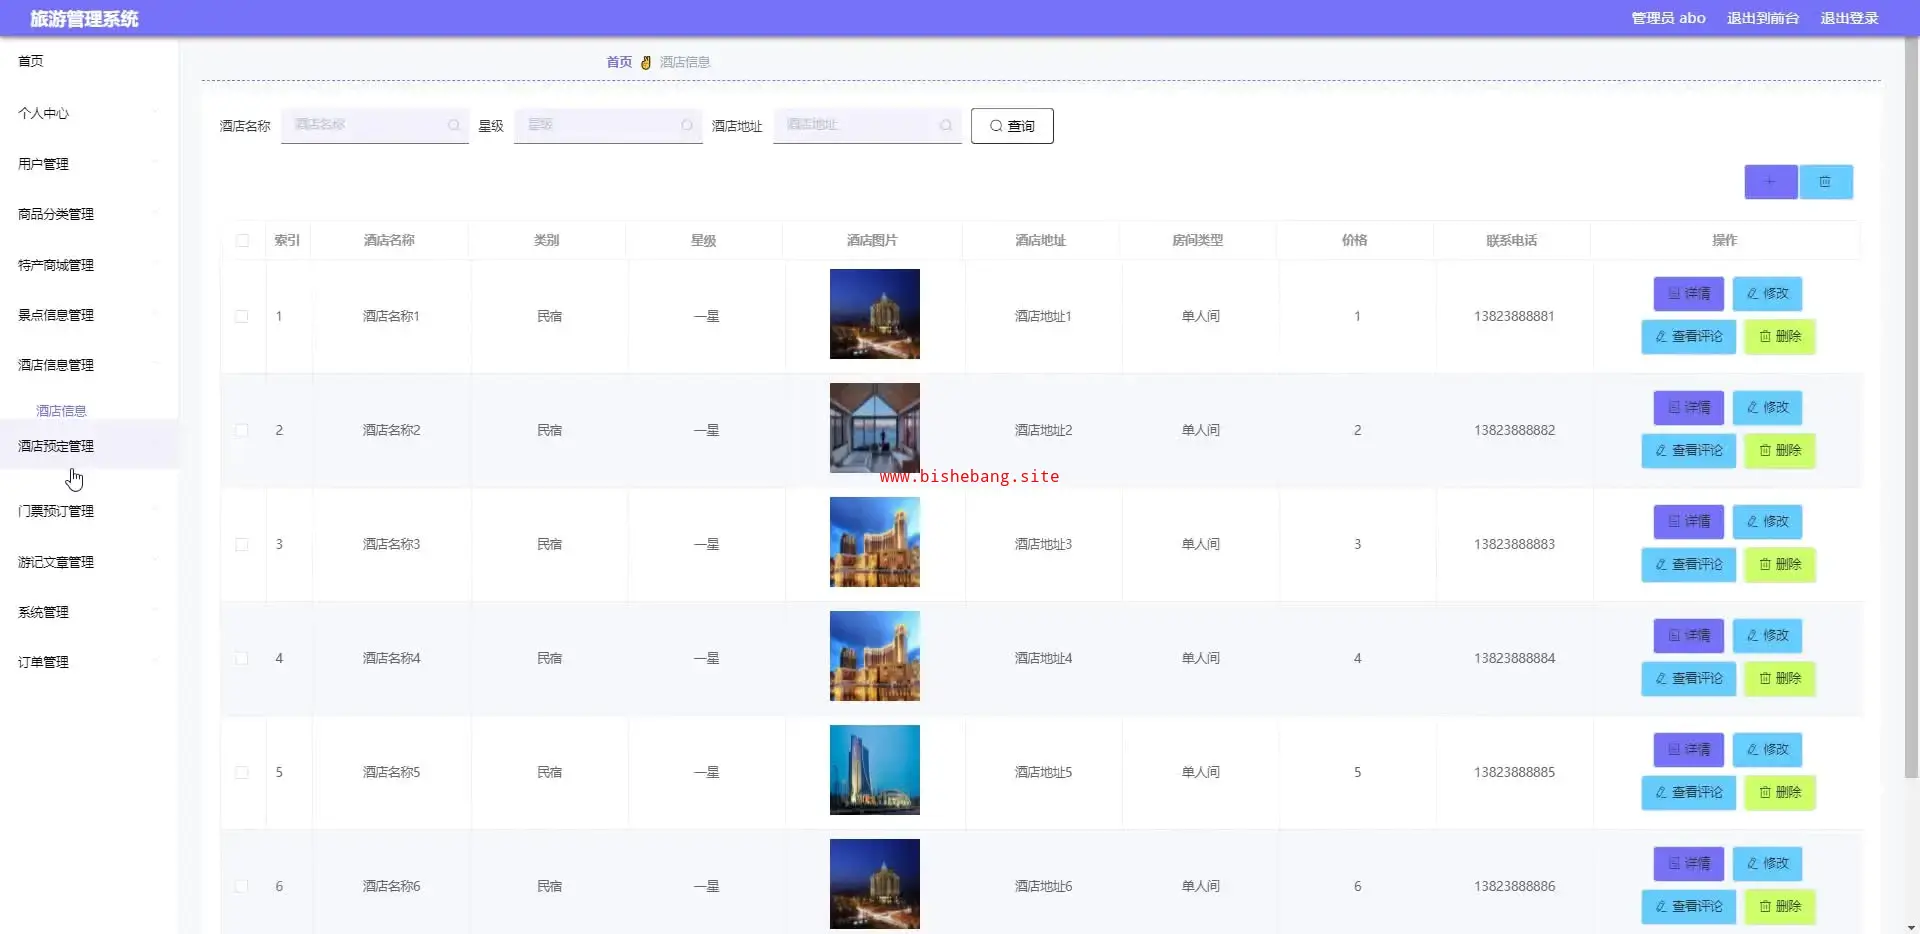This screenshot has width=1920, height=934.
Task: Click the 查询 search button
Action: [1011, 126]
